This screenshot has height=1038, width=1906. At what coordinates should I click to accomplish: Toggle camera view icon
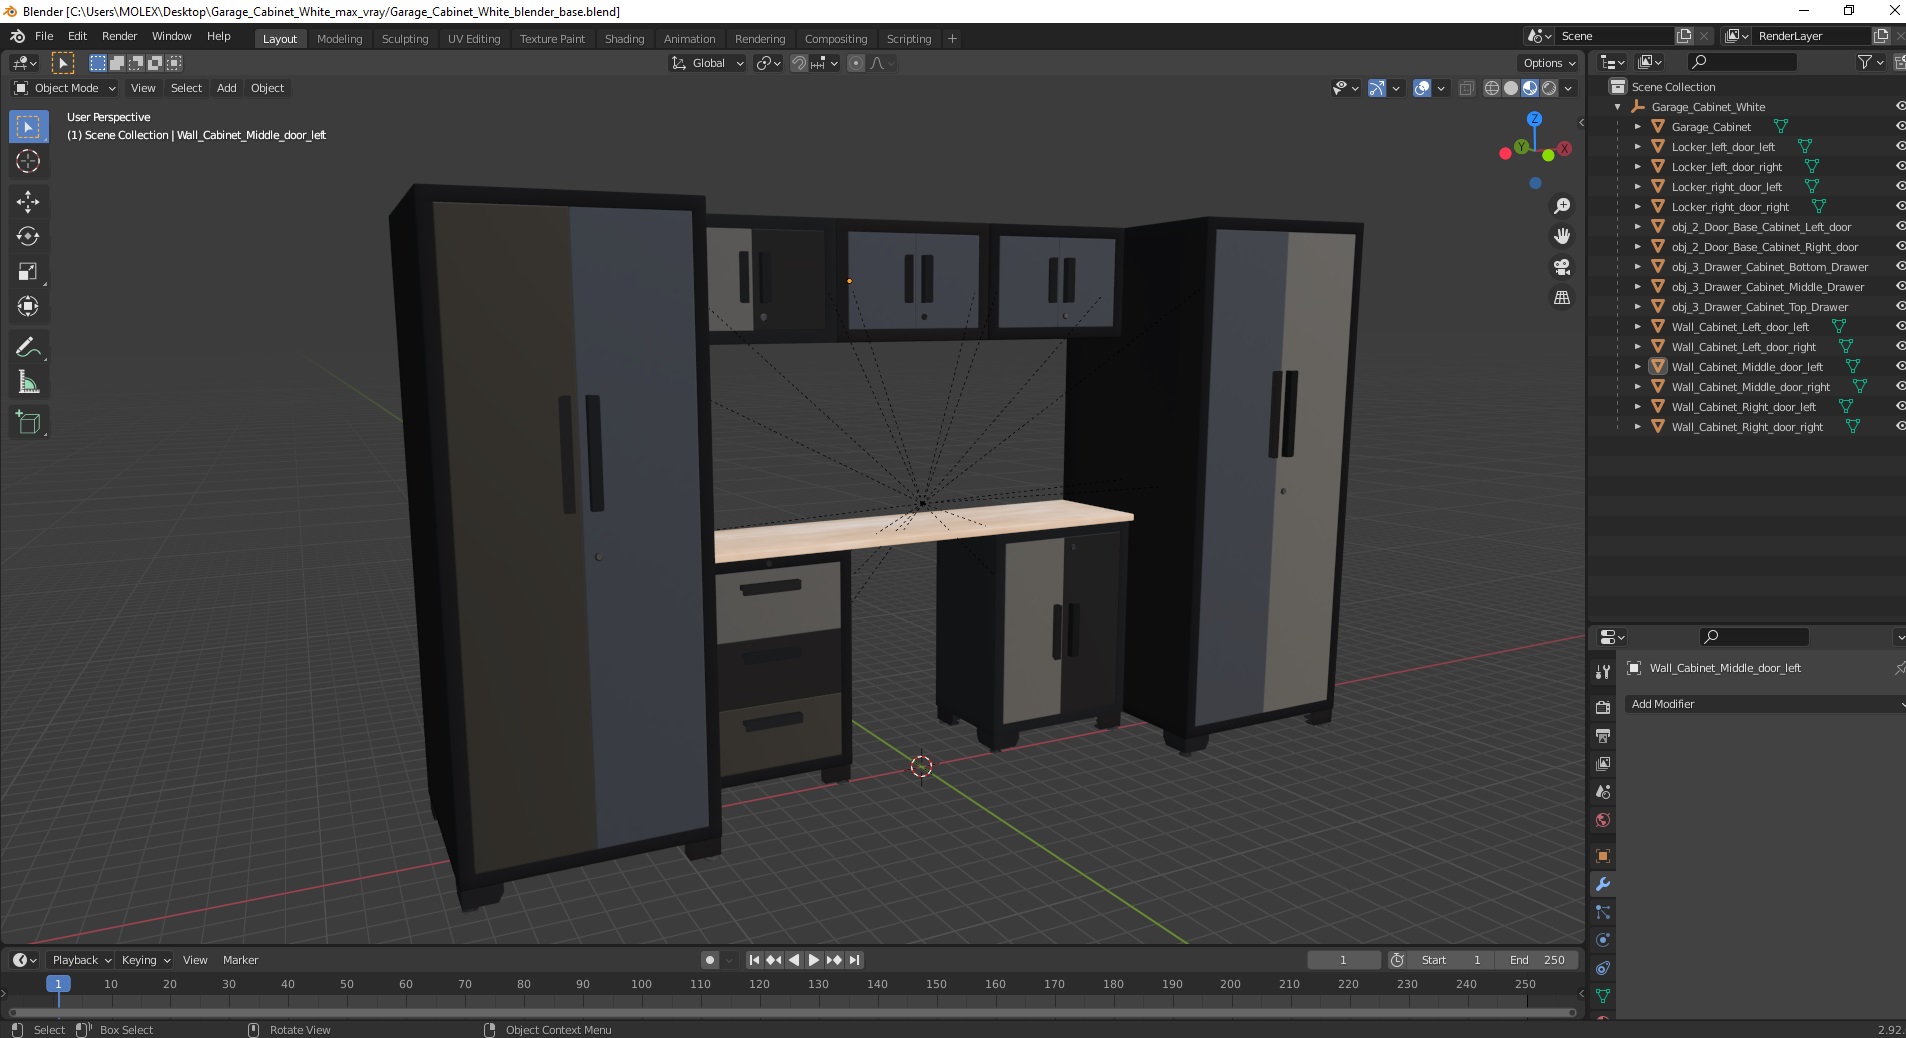[x=1561, y=267]
